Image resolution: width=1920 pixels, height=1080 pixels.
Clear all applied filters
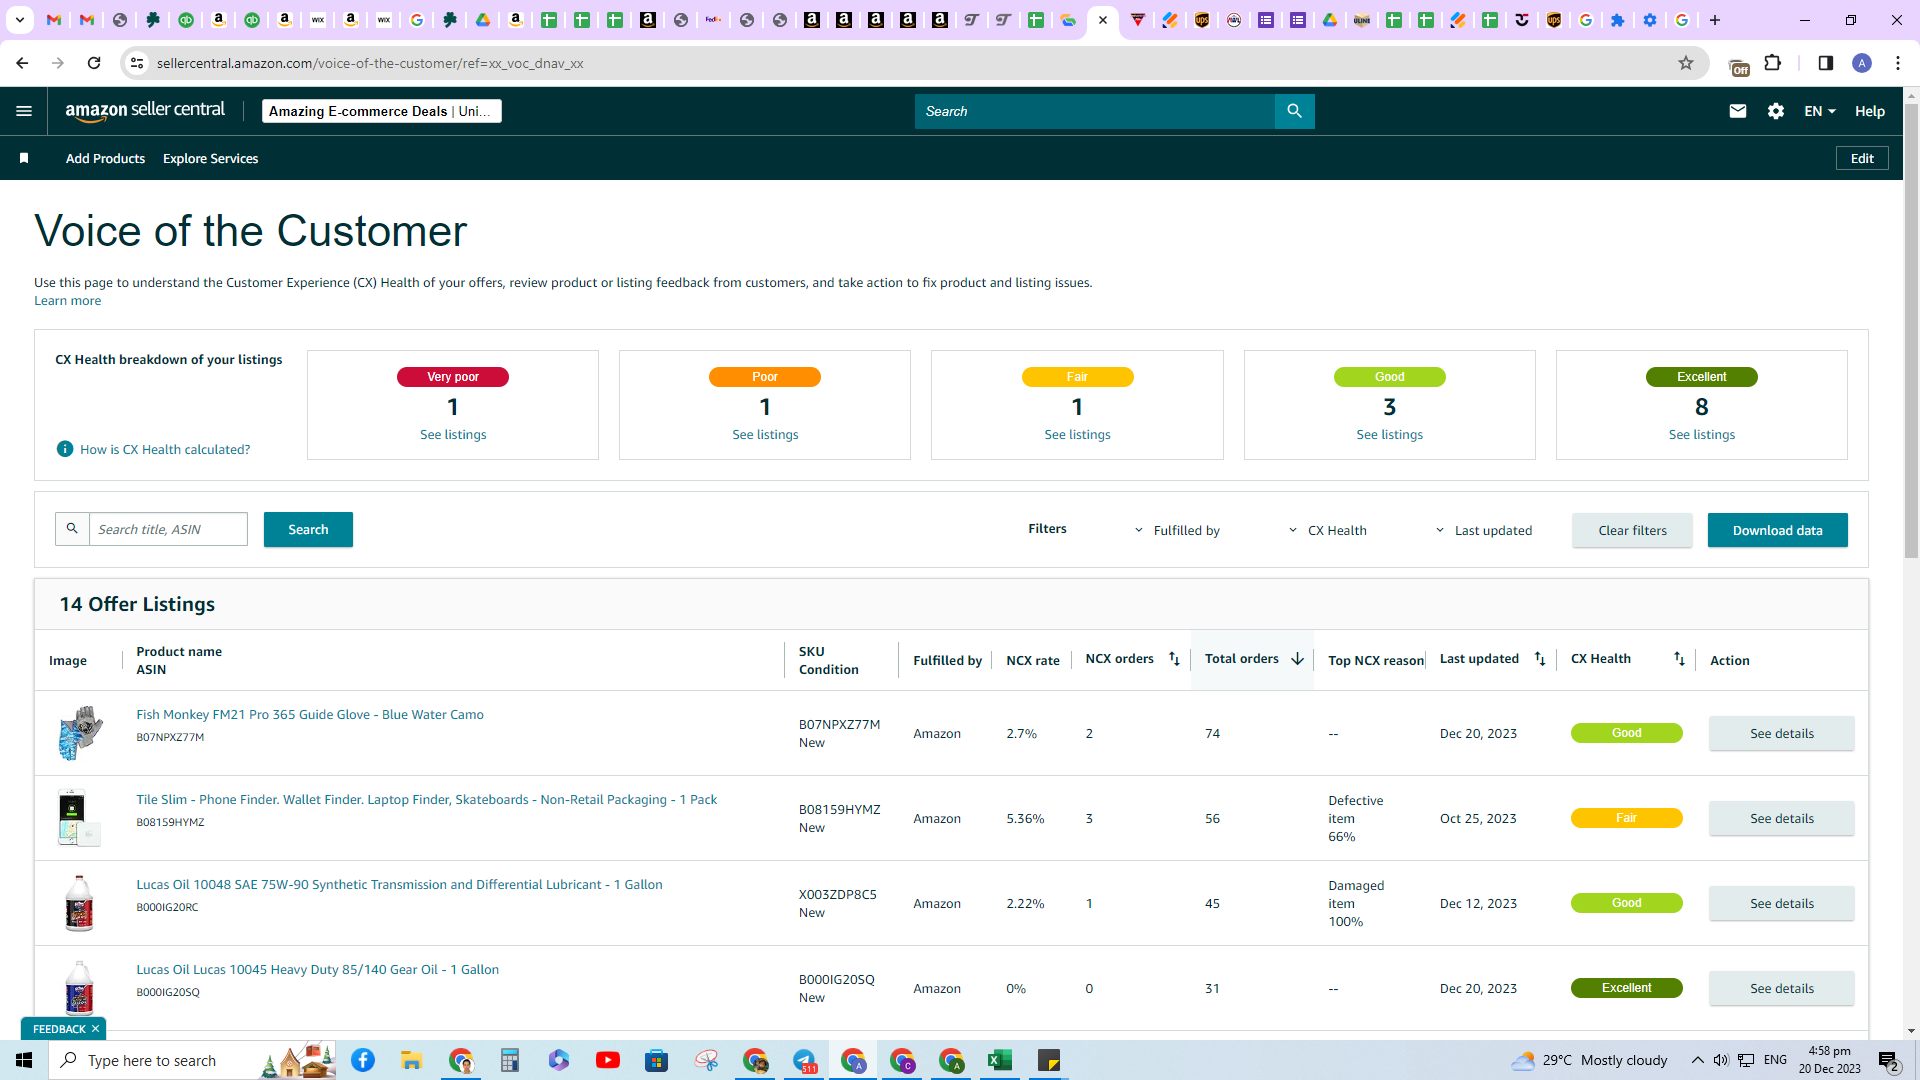pyautogui.click(x=1632, y=530)
